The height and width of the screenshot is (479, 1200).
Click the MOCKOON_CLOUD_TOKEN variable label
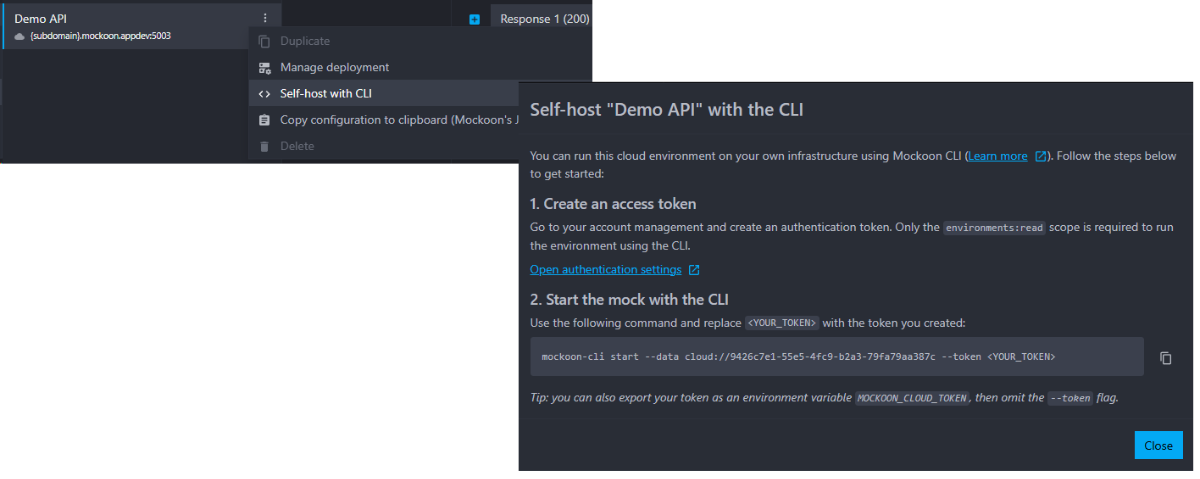tap(913, 398)
